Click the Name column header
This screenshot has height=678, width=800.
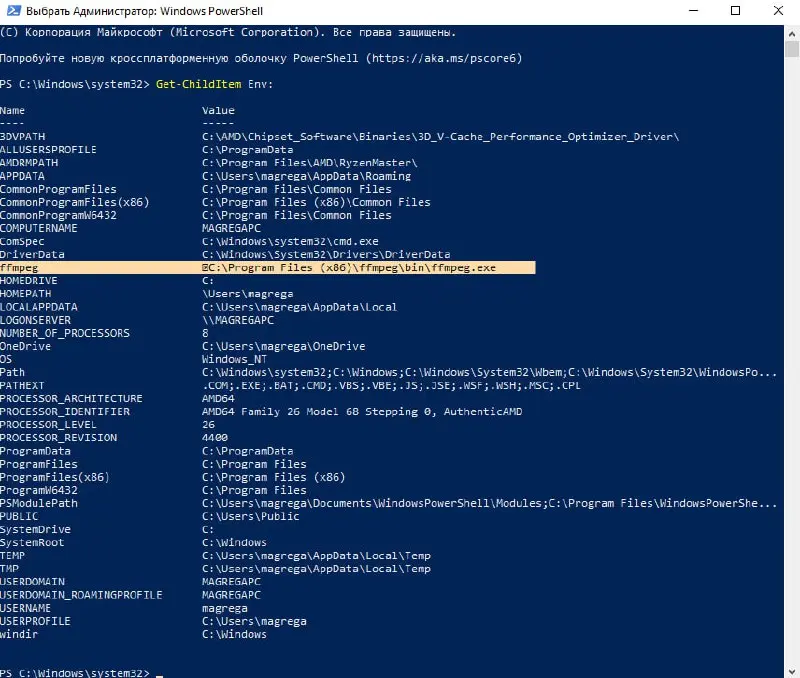tap(13, 110)
